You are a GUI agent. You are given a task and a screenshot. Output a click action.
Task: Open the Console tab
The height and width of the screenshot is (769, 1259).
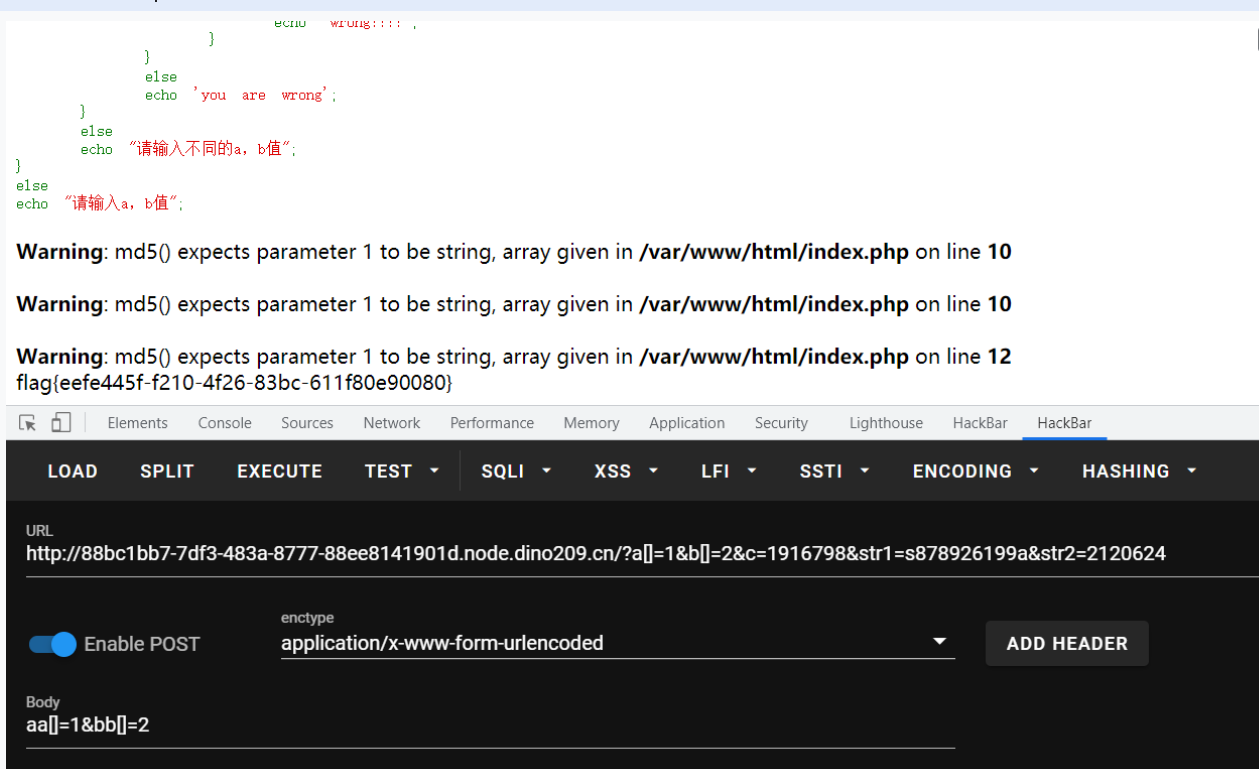pyautogui.click(x=225, y=423)
